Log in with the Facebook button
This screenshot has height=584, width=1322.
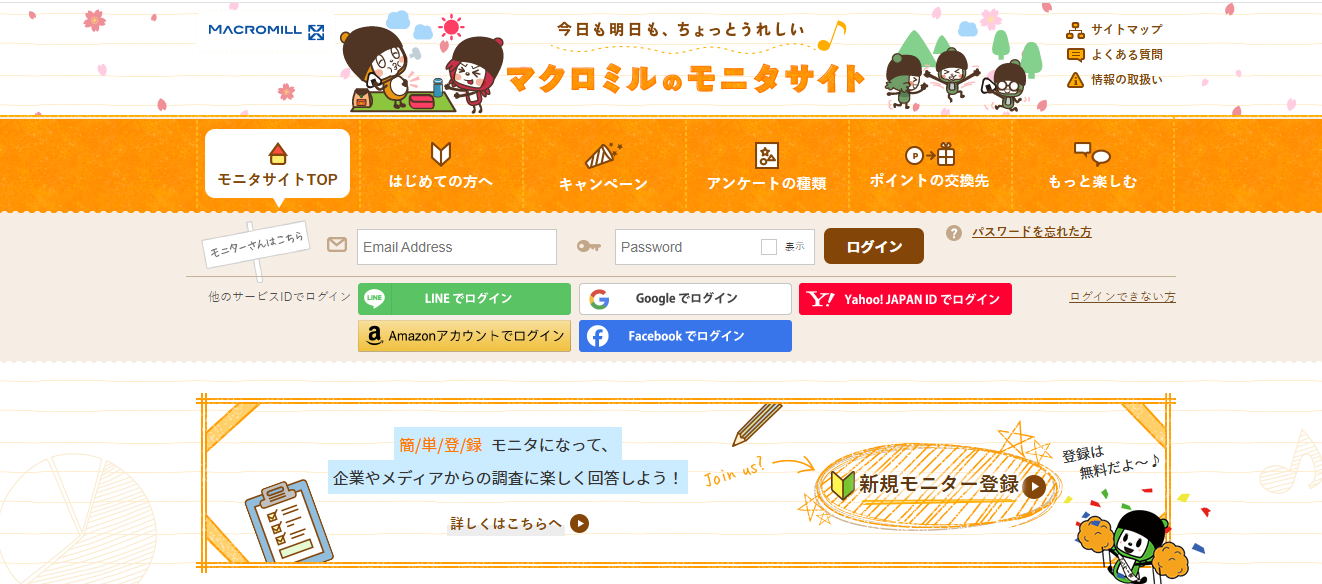(685, 336)
